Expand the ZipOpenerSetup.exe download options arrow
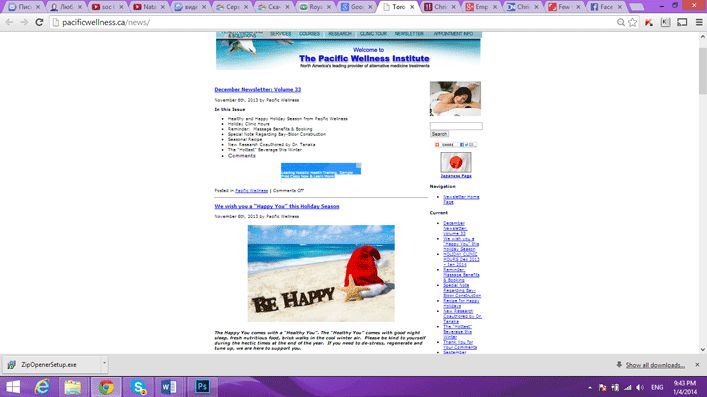 tap(104, 364)
